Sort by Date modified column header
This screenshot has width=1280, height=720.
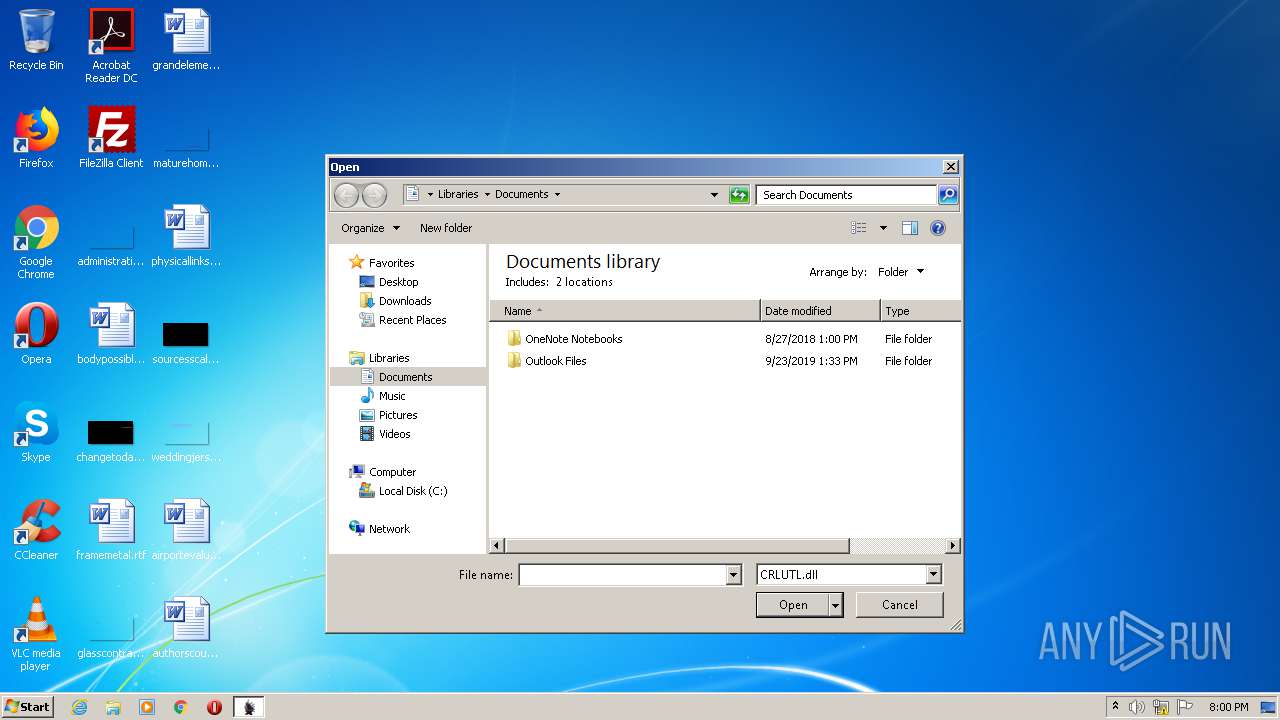pos(820,311)
